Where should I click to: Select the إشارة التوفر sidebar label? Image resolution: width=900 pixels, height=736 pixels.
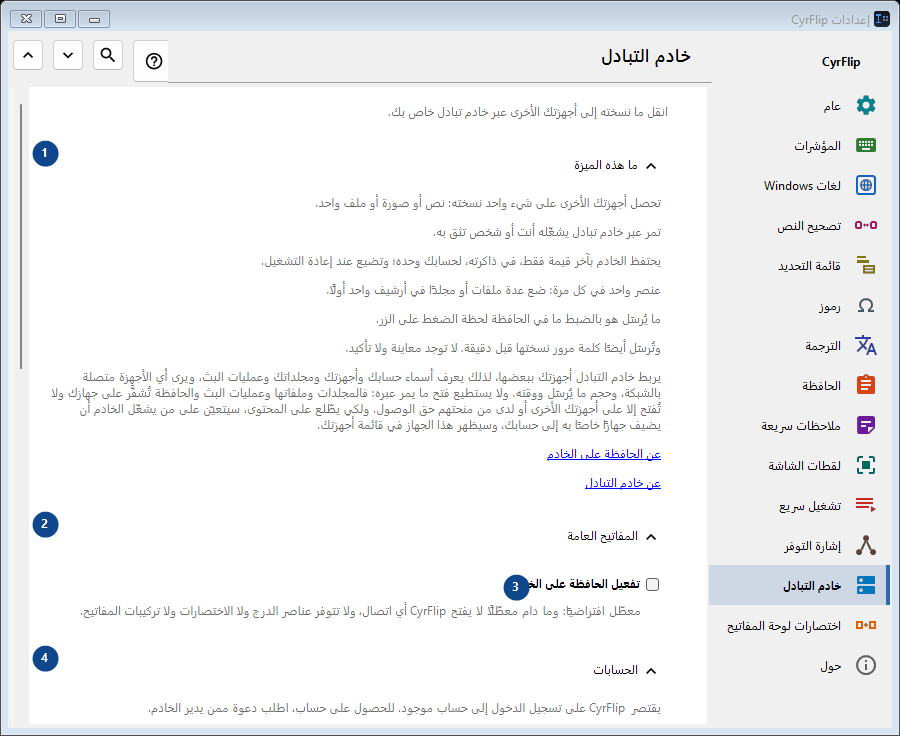tap(812, 546)
